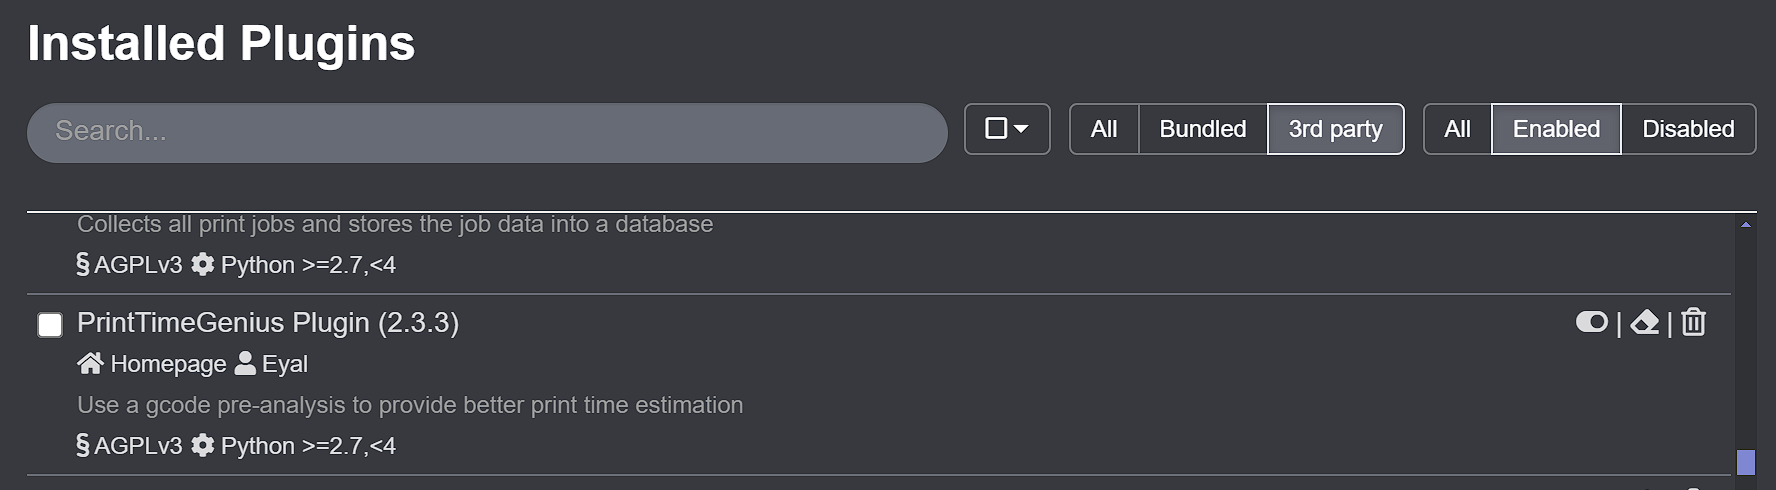This screenshot has height=490, width=1776.
Task: Click the section-sign license icon for PrintTimeGenius
Action: coord(83,445)
